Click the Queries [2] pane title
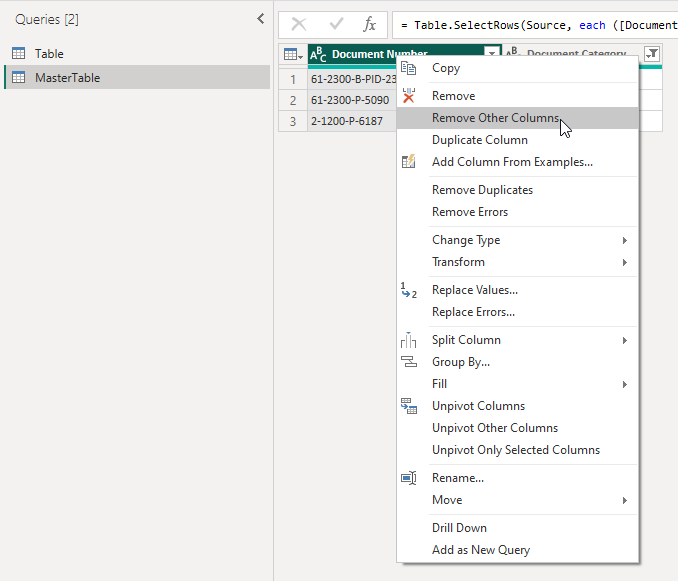 47,19
